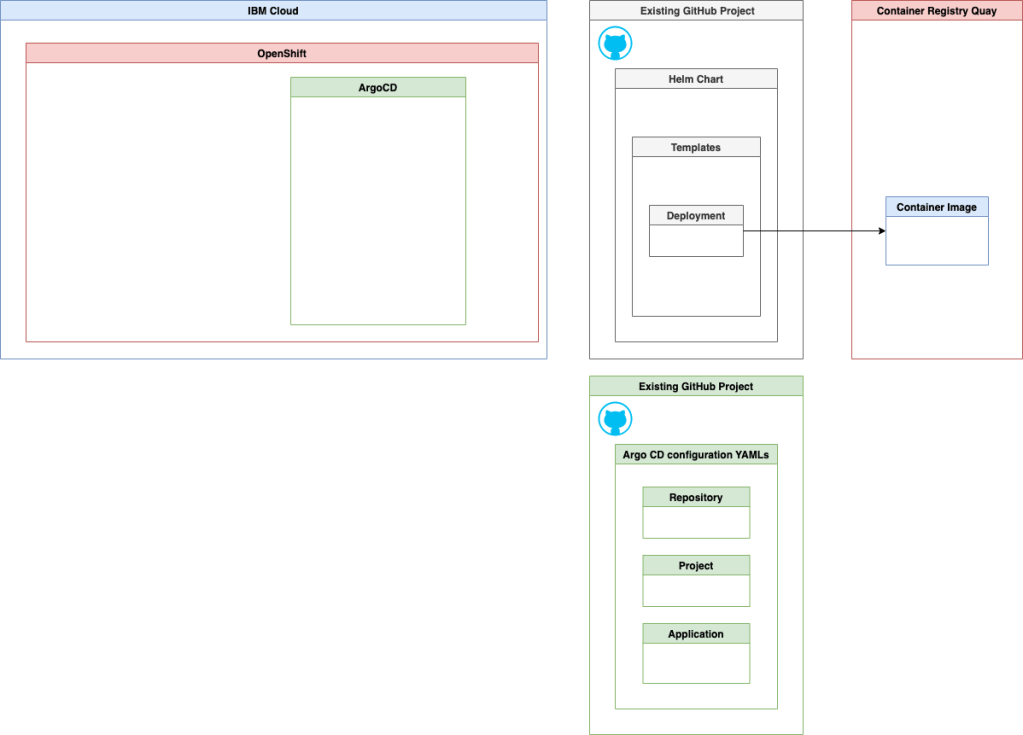Click the Argo CD configuration YAMLs title

(x=696, y=454)
